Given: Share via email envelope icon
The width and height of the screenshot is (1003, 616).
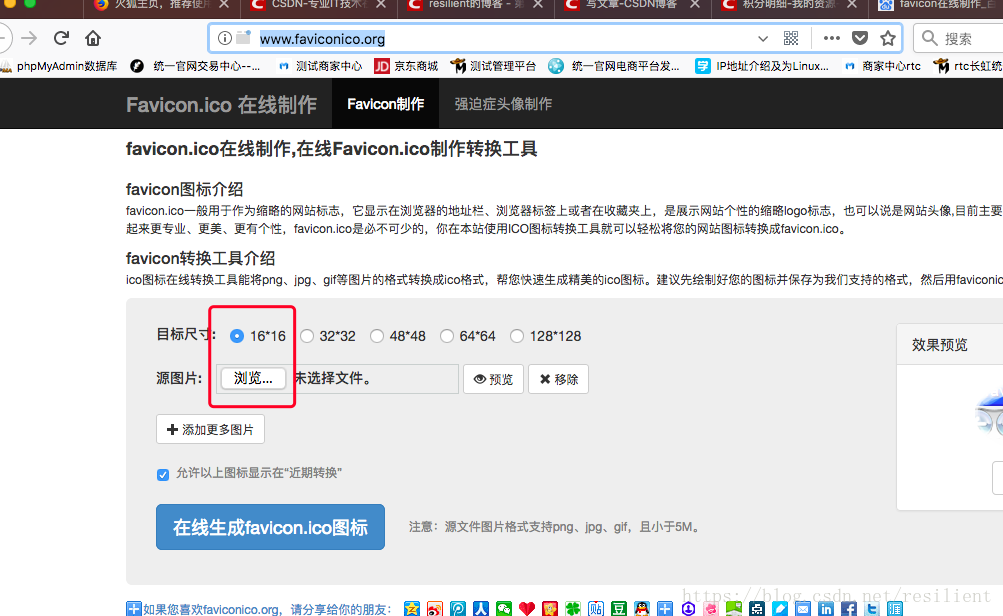Looking at the screenshot, I should click(803, 609).
